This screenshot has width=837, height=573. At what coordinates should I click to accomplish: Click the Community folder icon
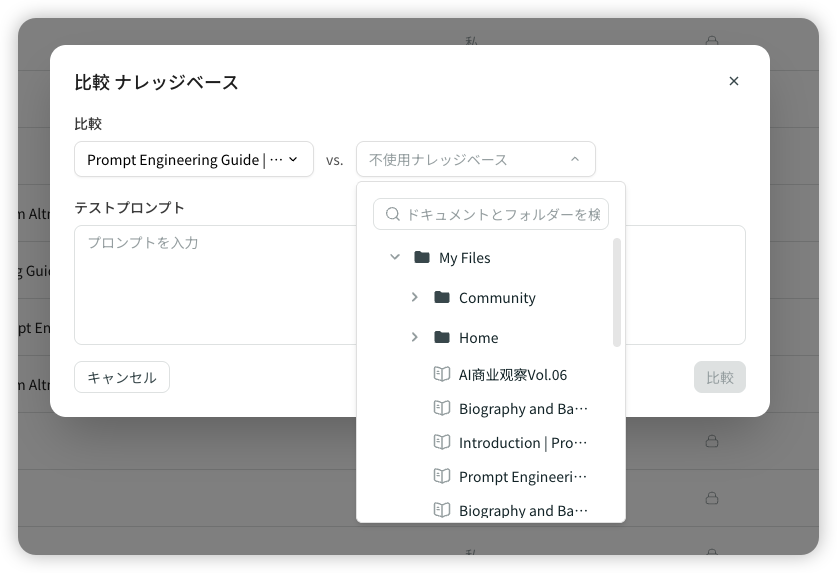click(442, 297)
